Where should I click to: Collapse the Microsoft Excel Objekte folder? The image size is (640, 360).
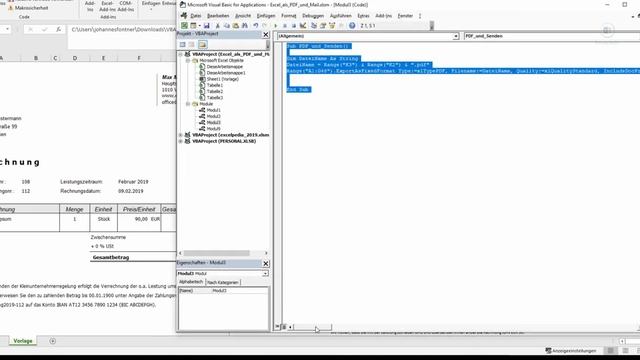188,60
